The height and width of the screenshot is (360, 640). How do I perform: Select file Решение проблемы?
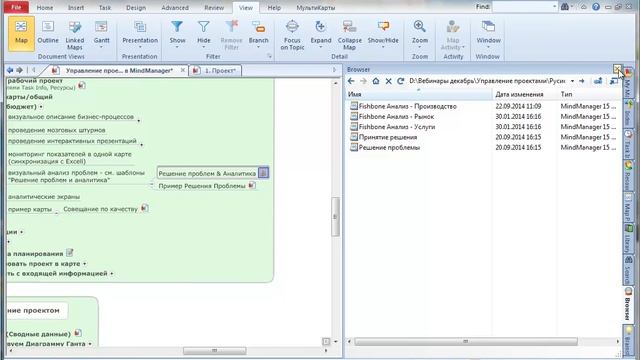tap(385, 147)
